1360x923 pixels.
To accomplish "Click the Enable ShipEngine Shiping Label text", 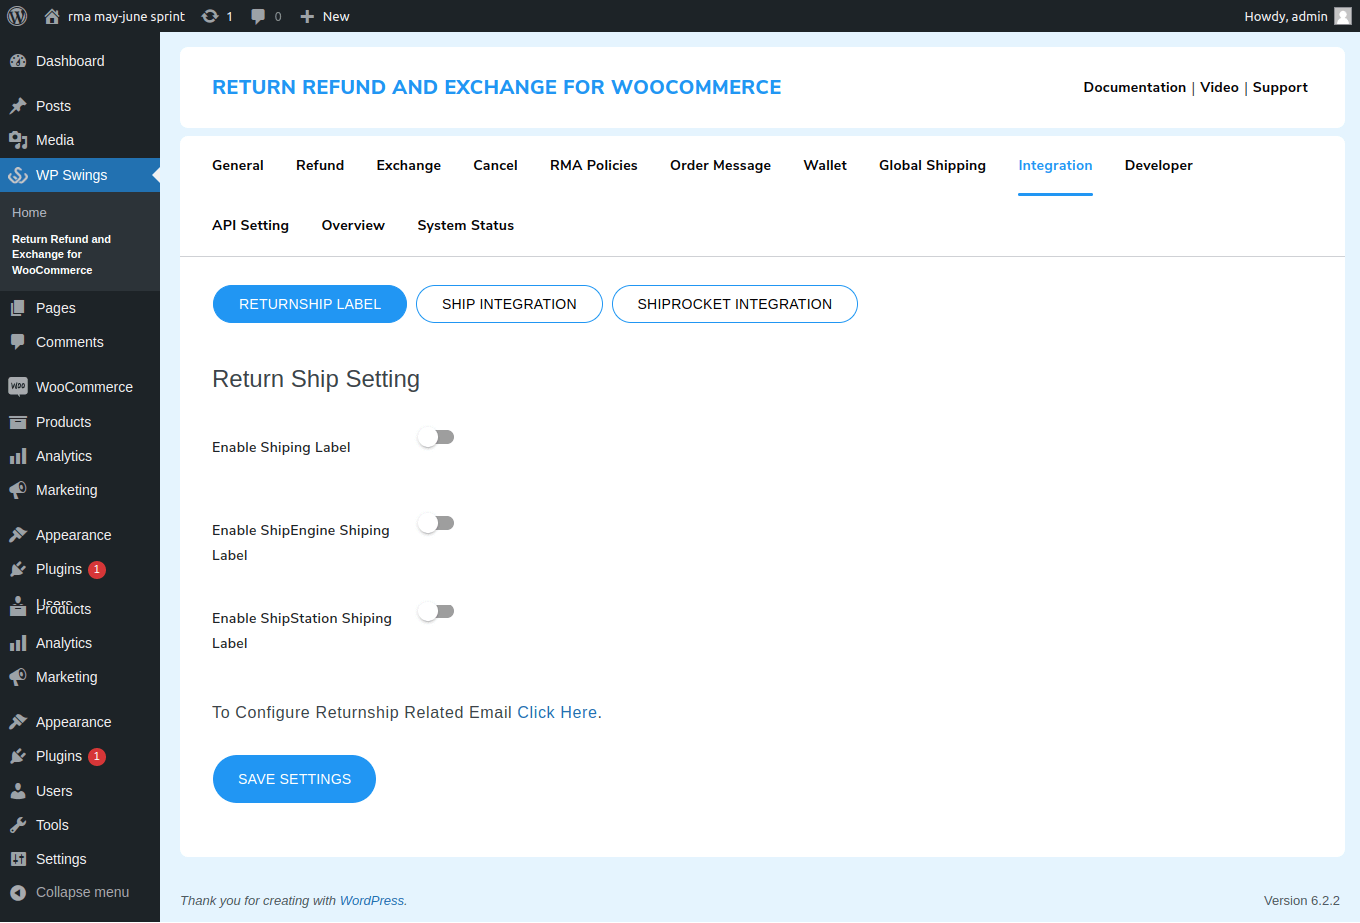I will pos(301,542).
